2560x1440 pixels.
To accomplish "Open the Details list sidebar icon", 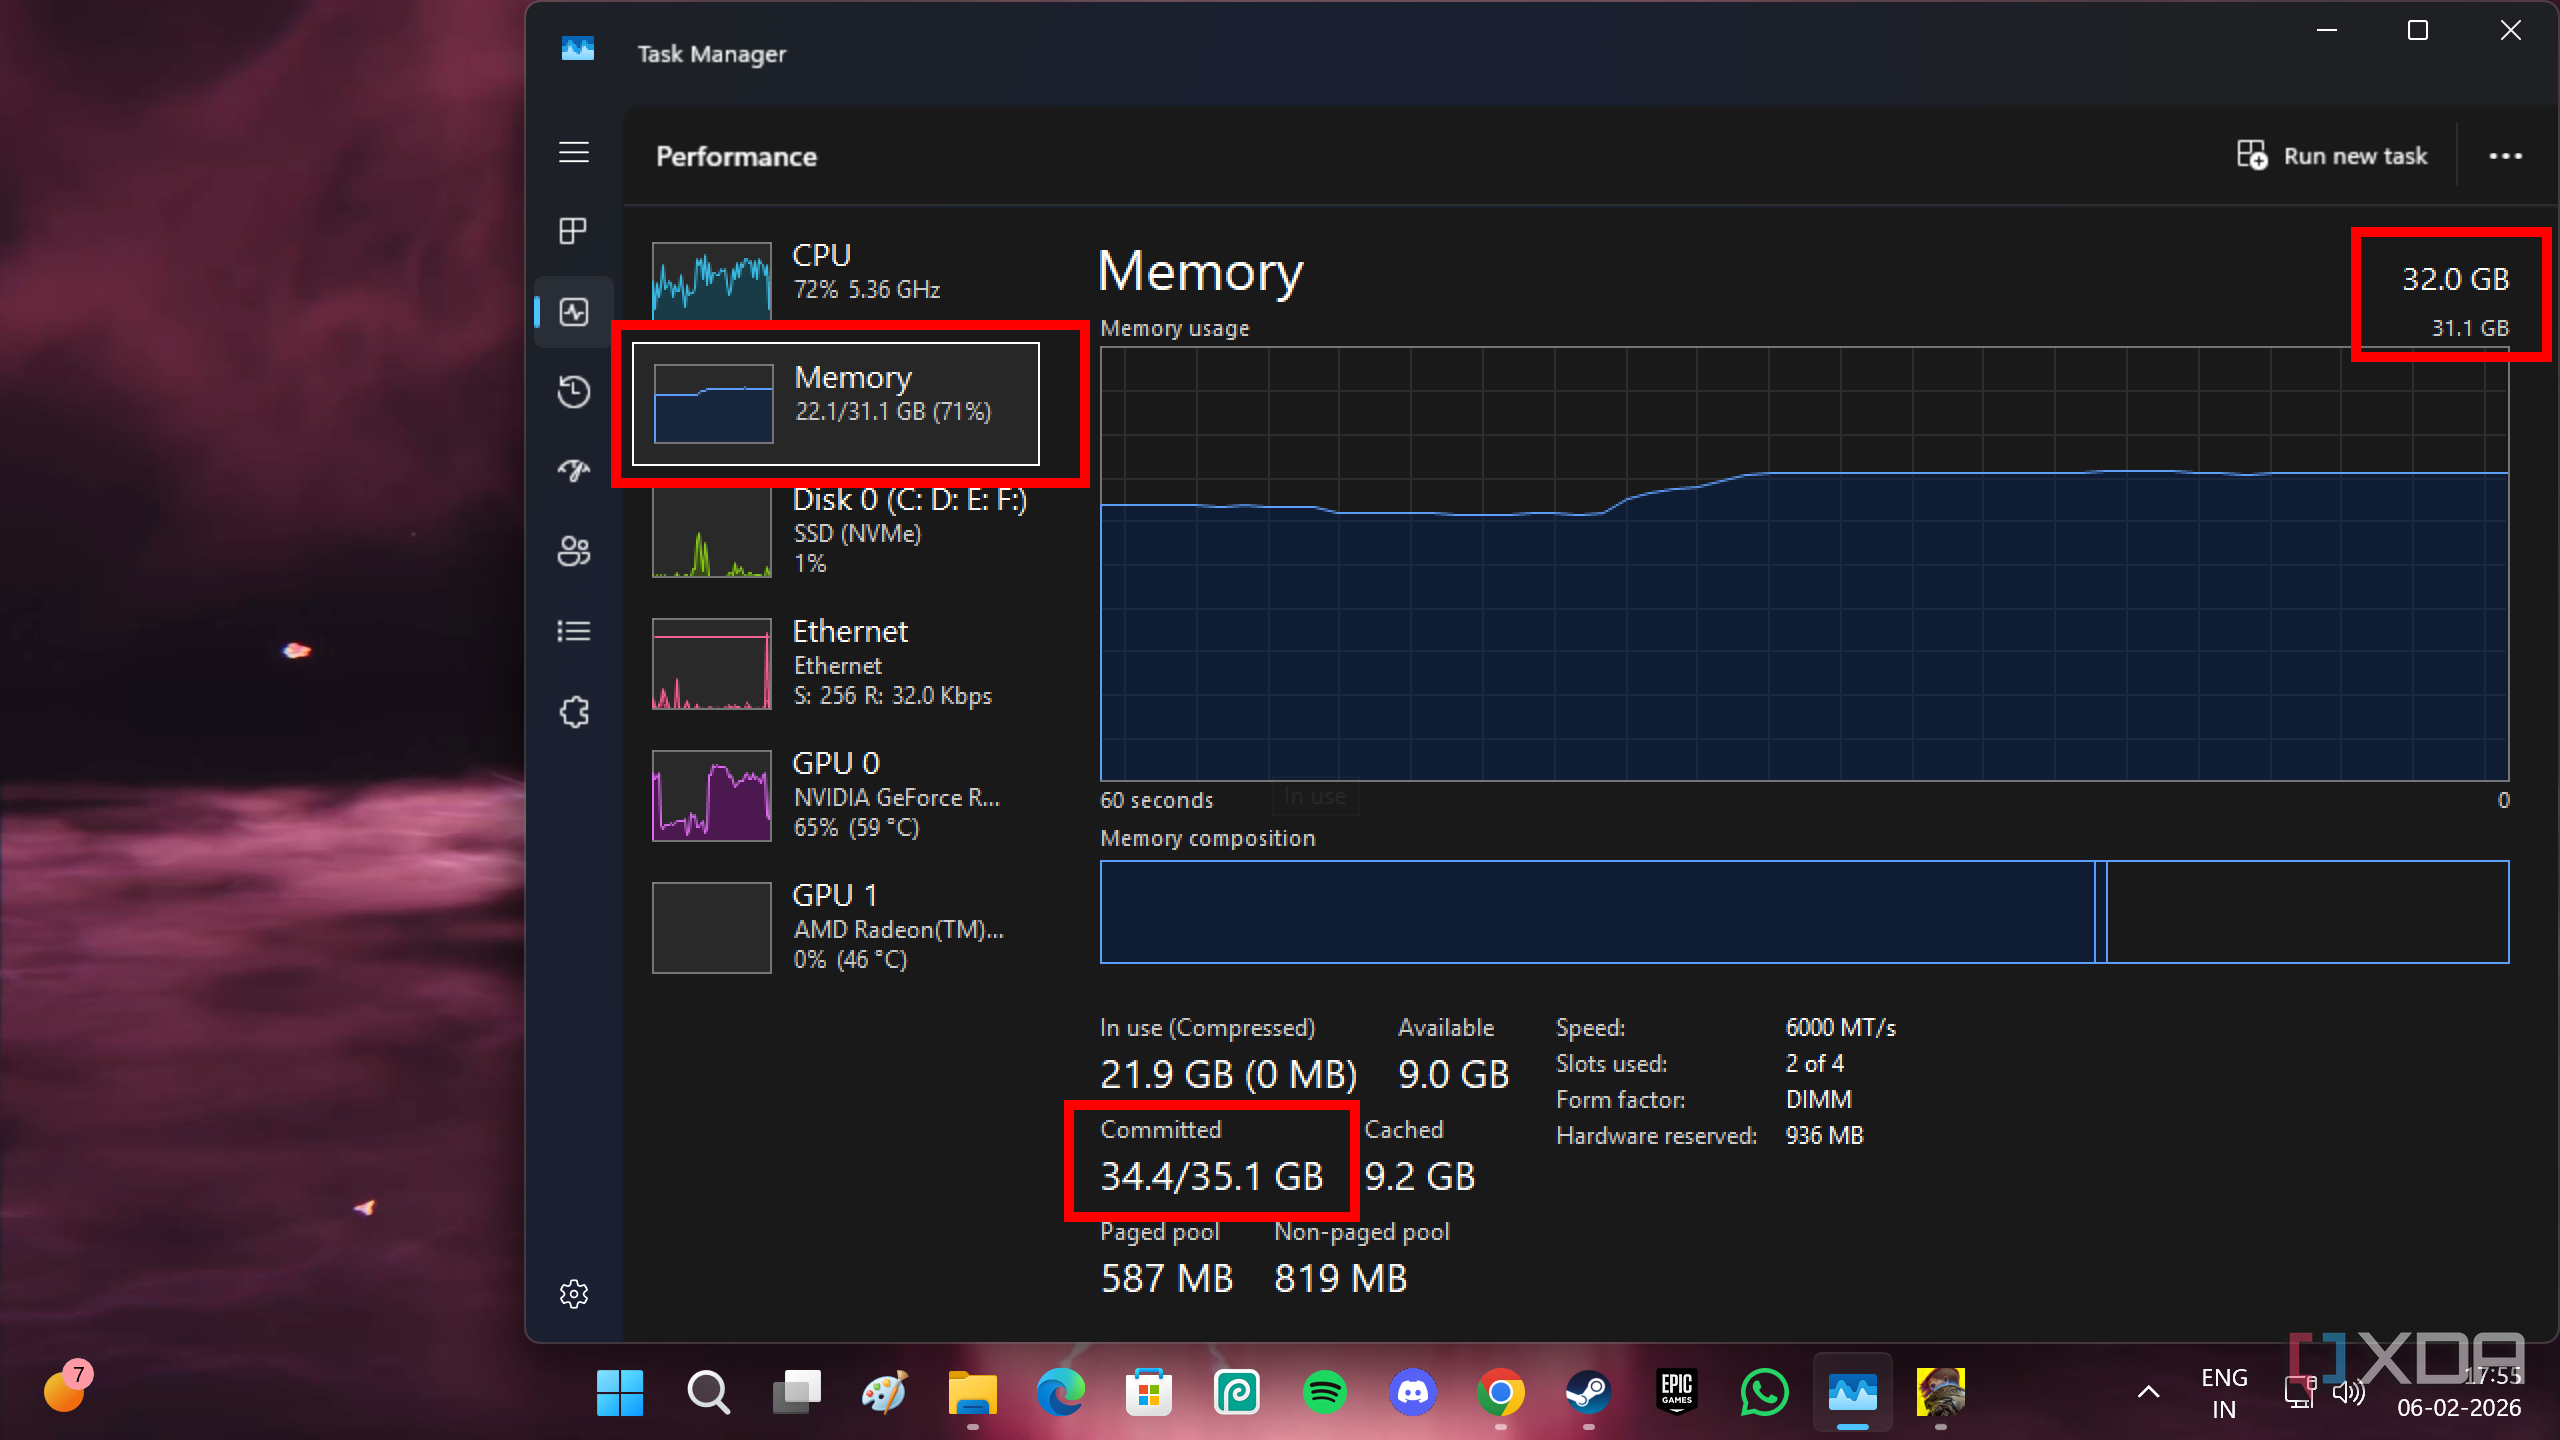I will click(573, 631).
